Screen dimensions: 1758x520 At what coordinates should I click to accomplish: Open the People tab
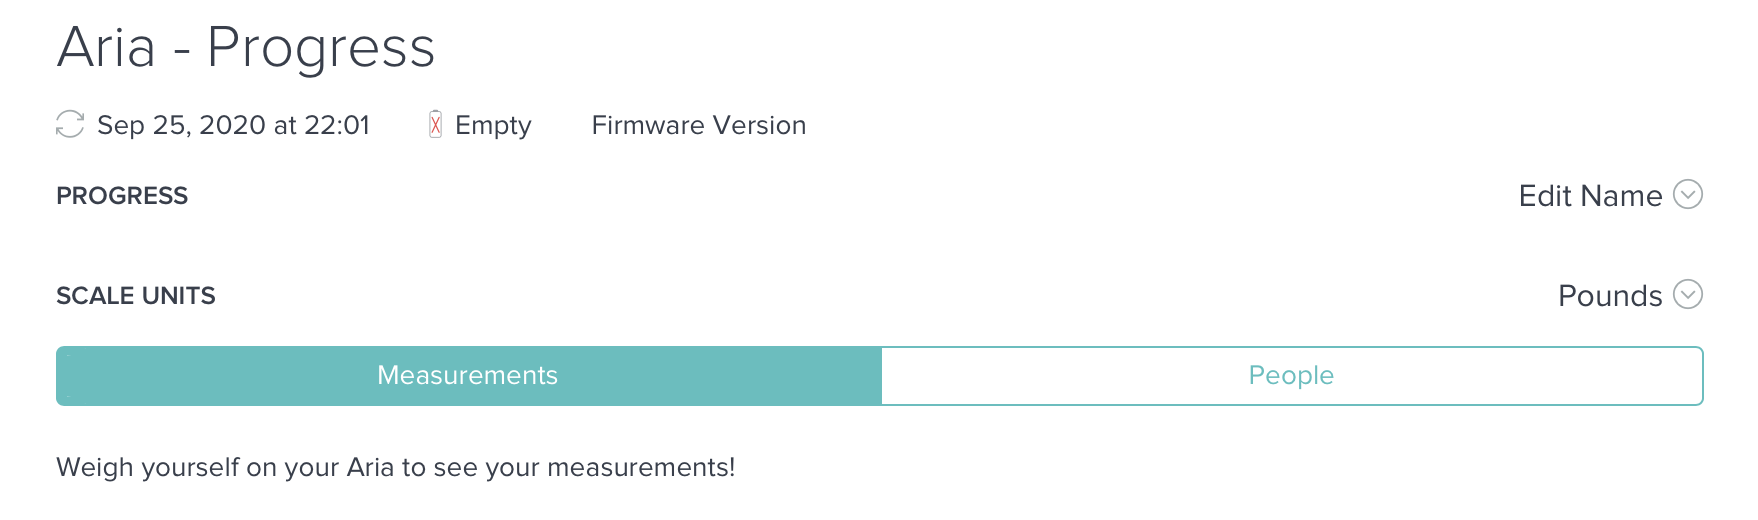pyautogui.click(x=1291, y=376)
